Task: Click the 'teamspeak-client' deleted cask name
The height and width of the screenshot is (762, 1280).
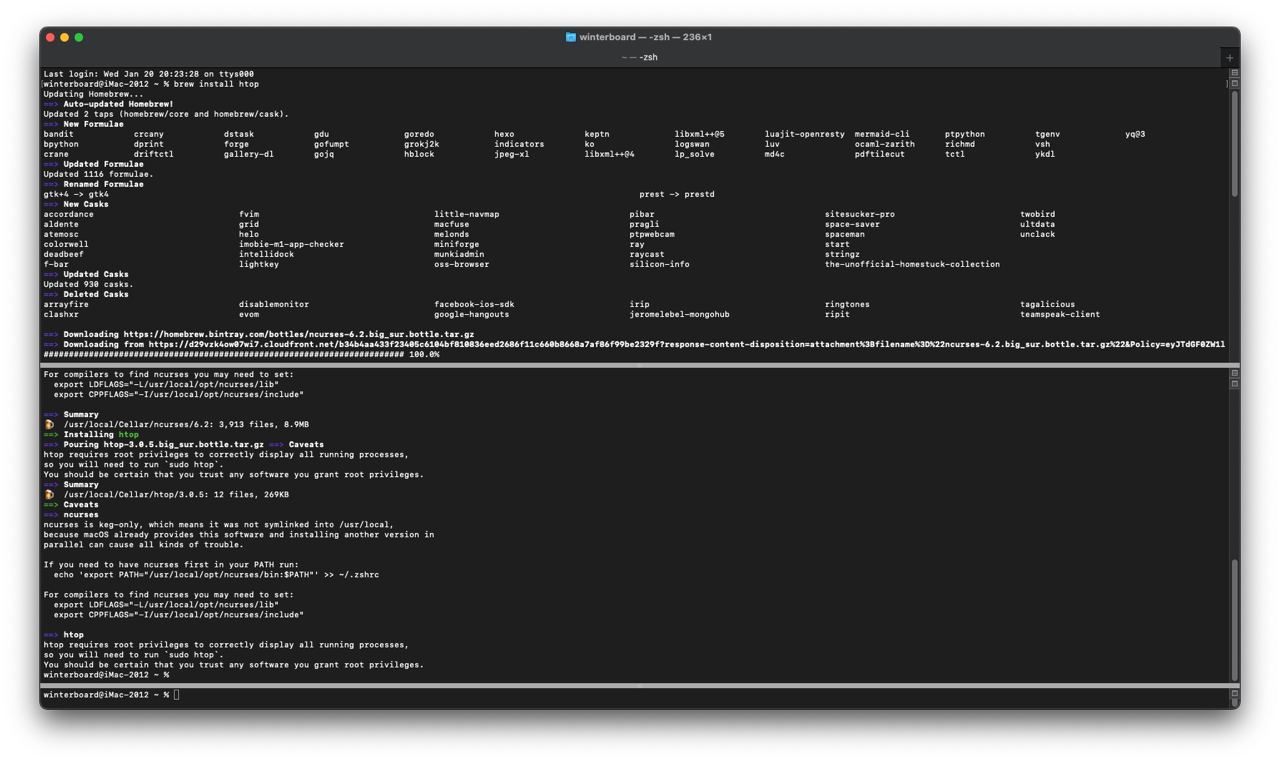Action: point(1061,314)
